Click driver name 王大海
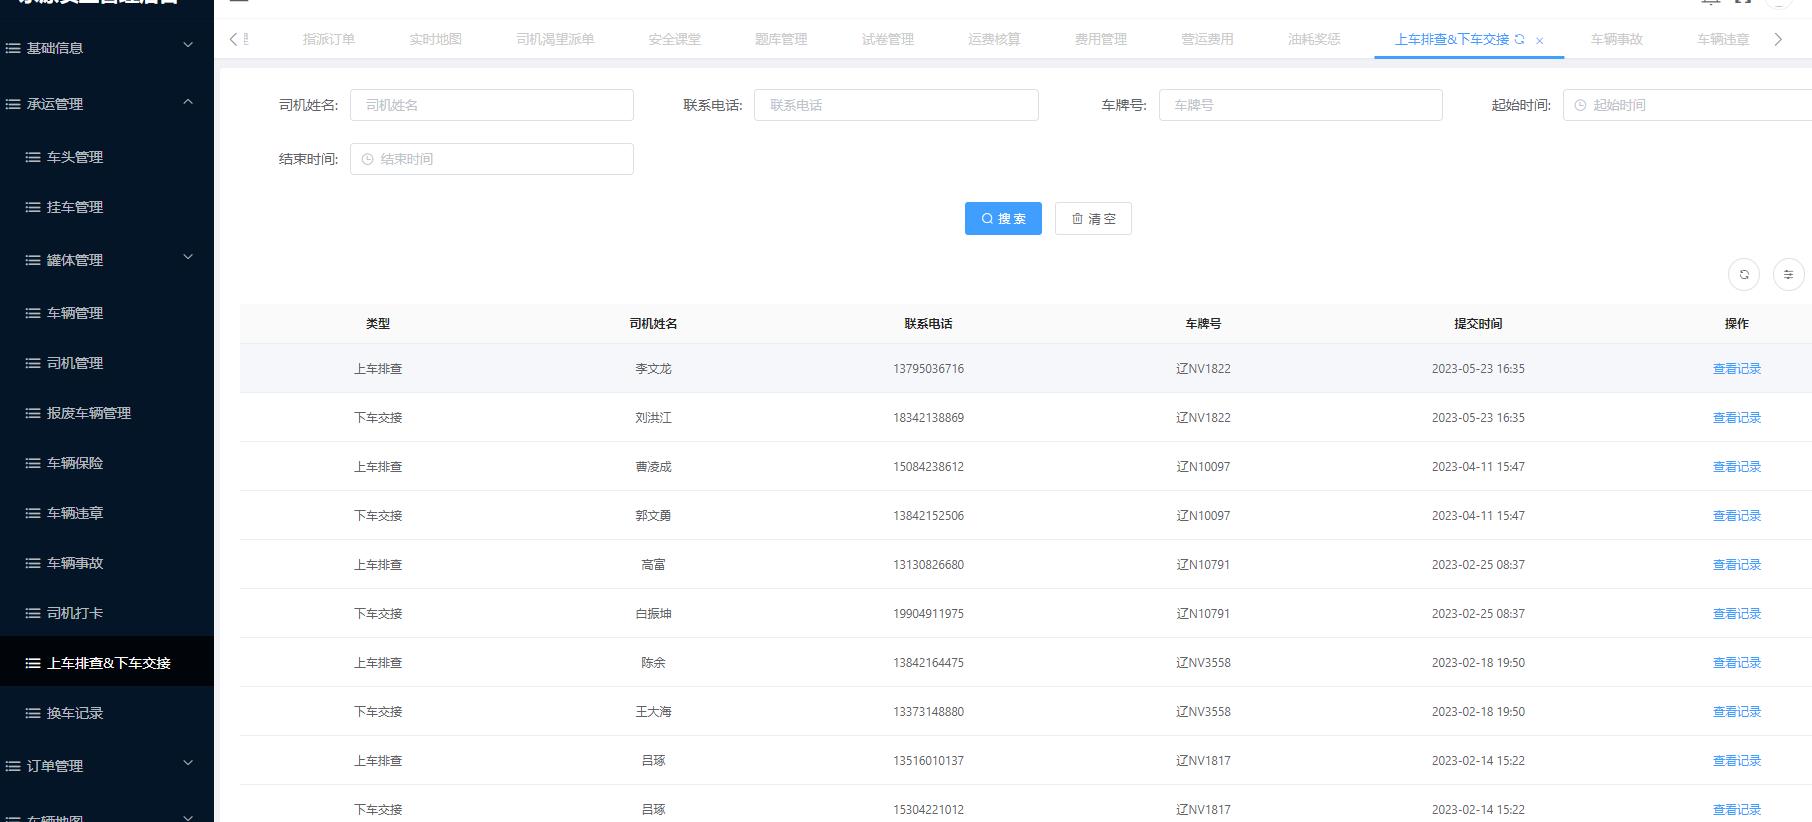 pyautogui.click(x=653, y=712)
